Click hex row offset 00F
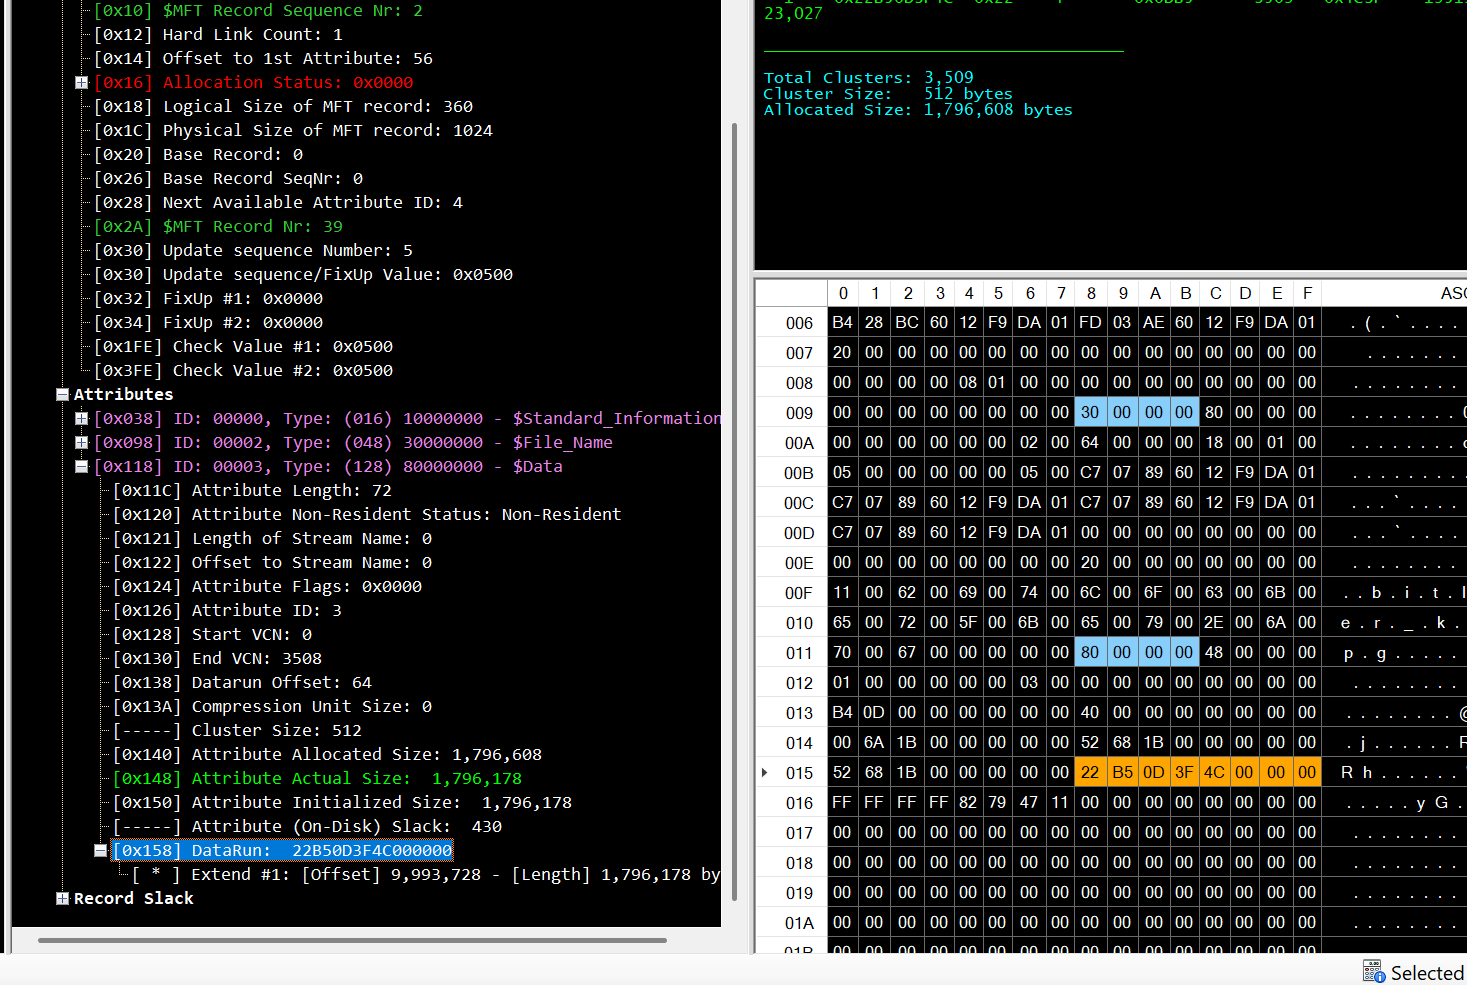Screen dimensions: 1467x985 (x=799, y=593)
